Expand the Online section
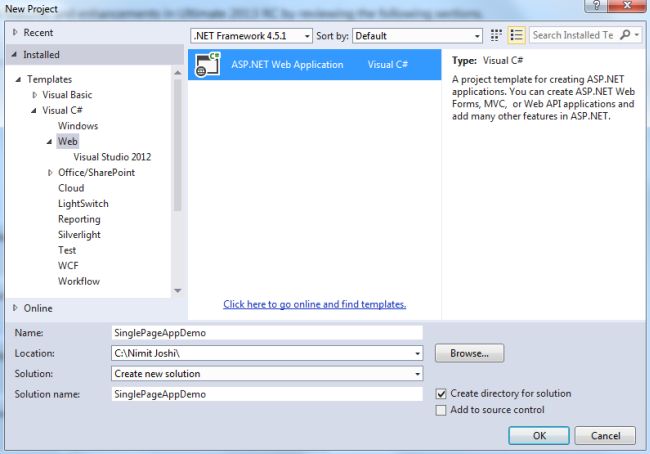The height and width of the screenshot is (454, 650). [15, 308]
